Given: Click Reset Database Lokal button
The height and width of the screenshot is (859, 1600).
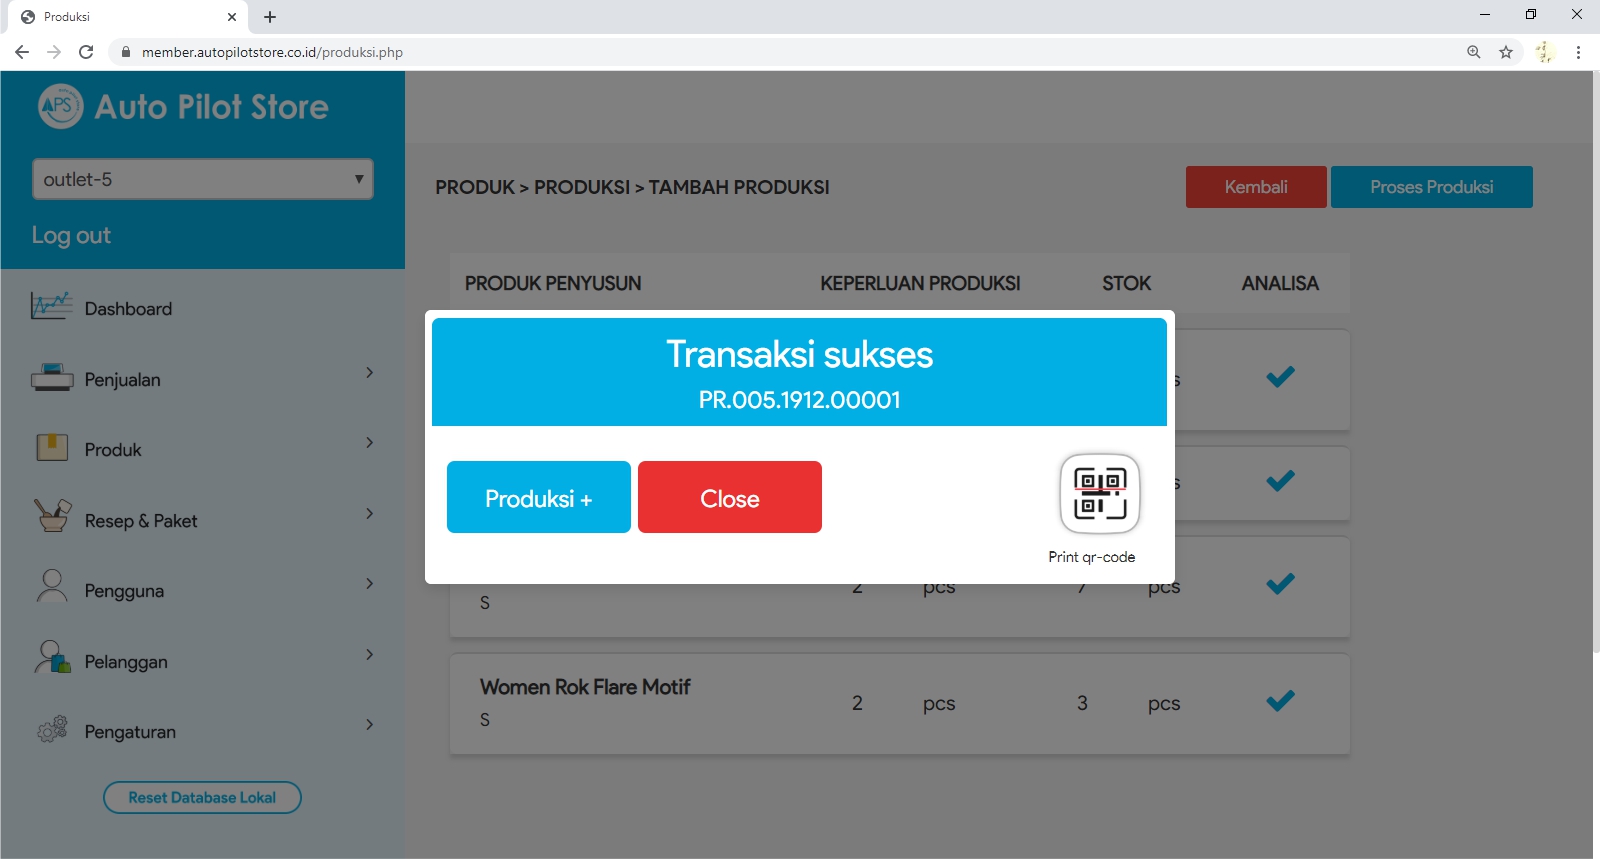Looking at the screenshot, I should [x=202, y=798].
